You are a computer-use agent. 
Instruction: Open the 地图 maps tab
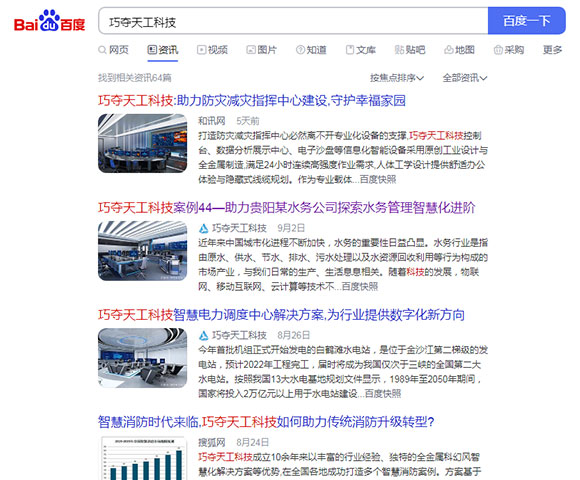pos(459,50)
